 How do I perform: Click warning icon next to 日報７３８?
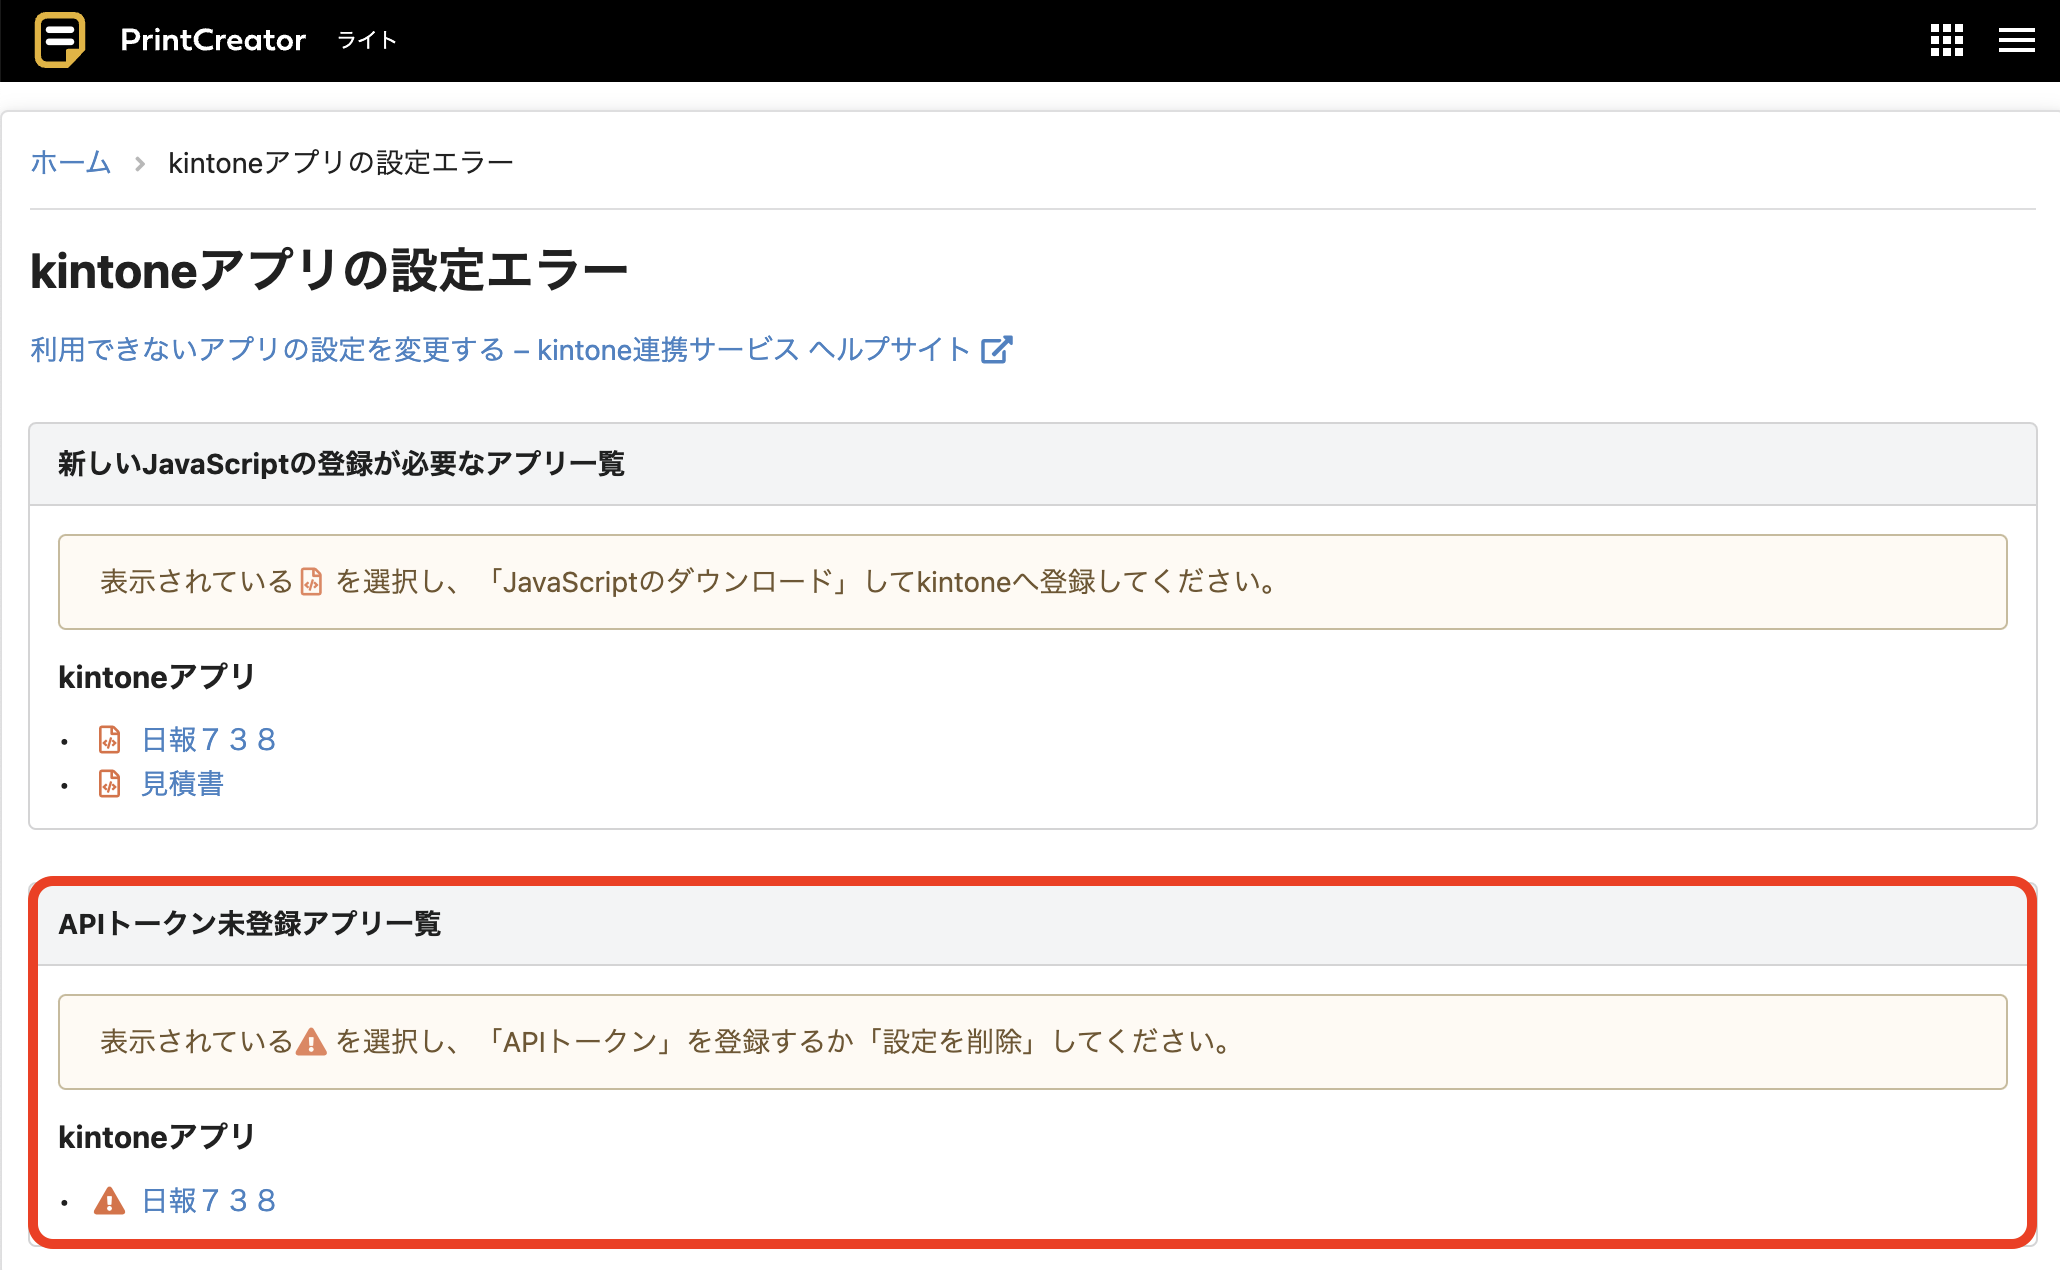point(109,1200)
